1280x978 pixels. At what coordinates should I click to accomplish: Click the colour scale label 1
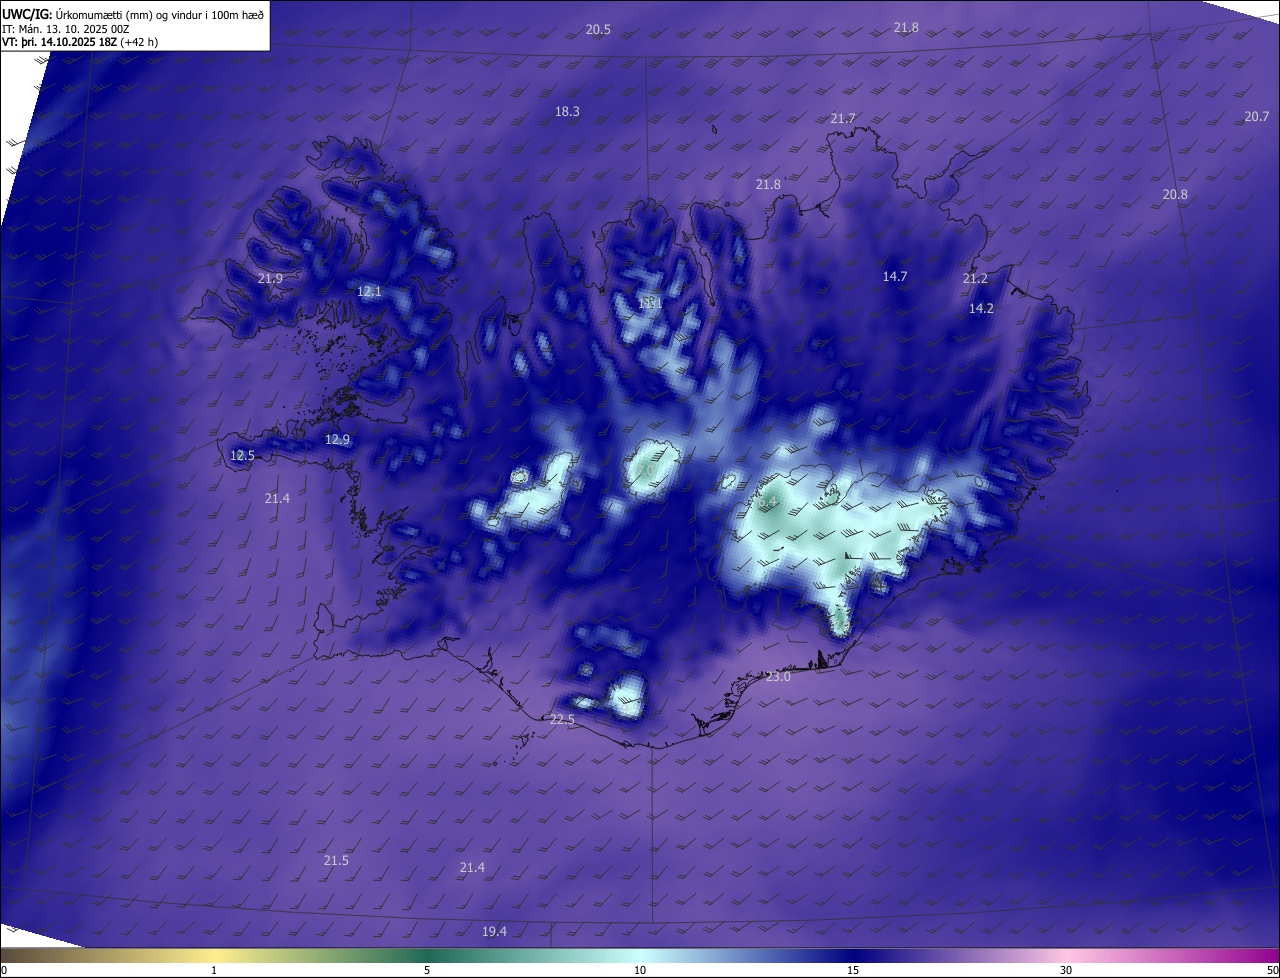(x=214, y=970)
